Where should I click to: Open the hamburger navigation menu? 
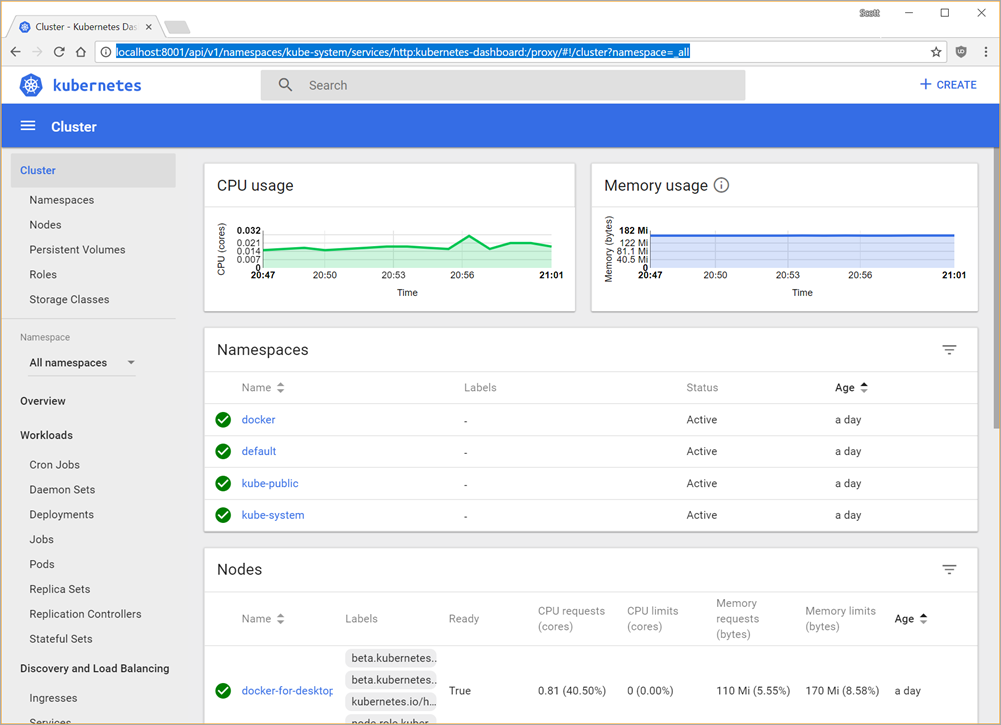pyautogui.click(x=28, y=126)
